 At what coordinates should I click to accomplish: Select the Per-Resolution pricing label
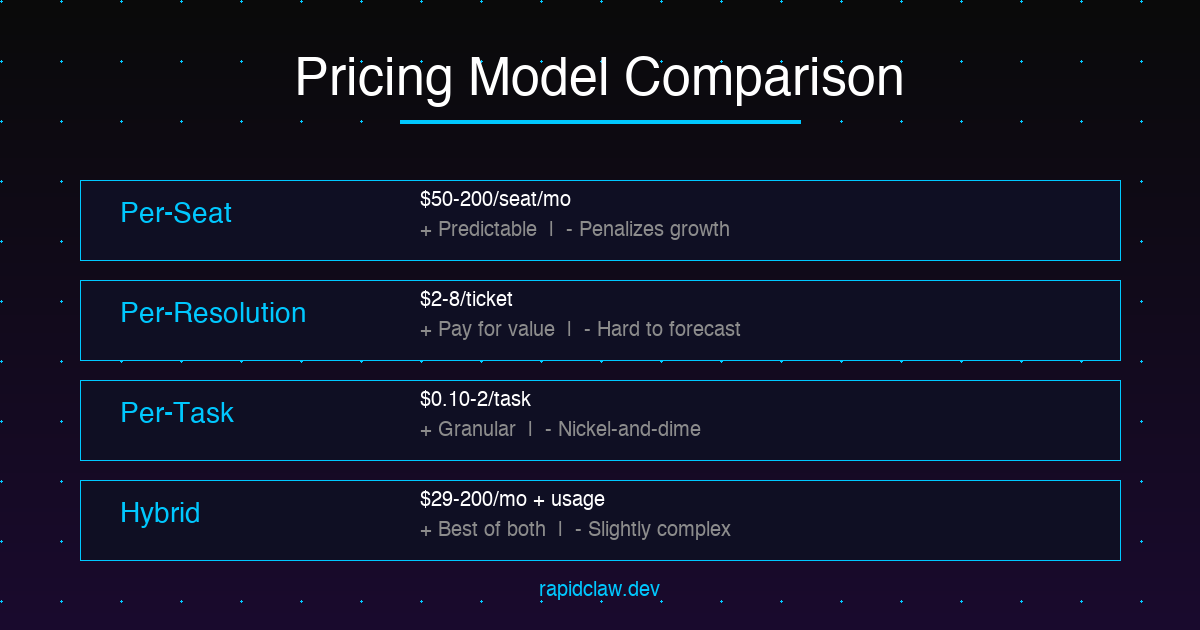click(x=213, y=313)
